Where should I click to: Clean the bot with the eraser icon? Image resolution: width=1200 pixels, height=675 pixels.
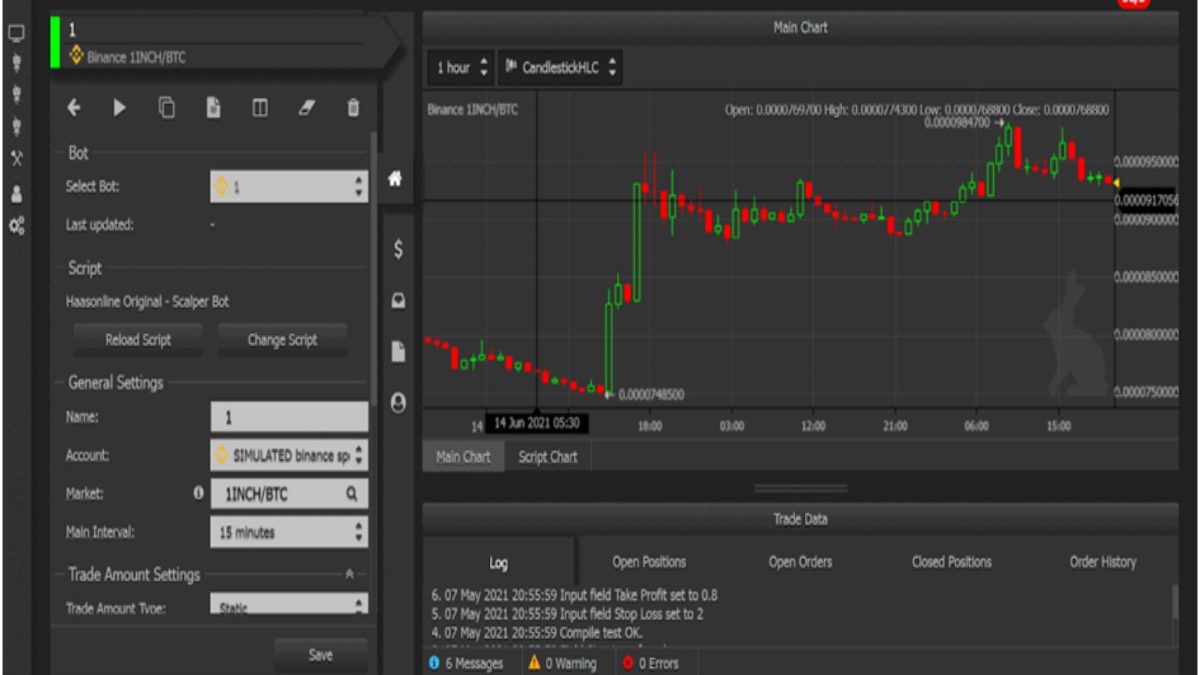point(307,108)
